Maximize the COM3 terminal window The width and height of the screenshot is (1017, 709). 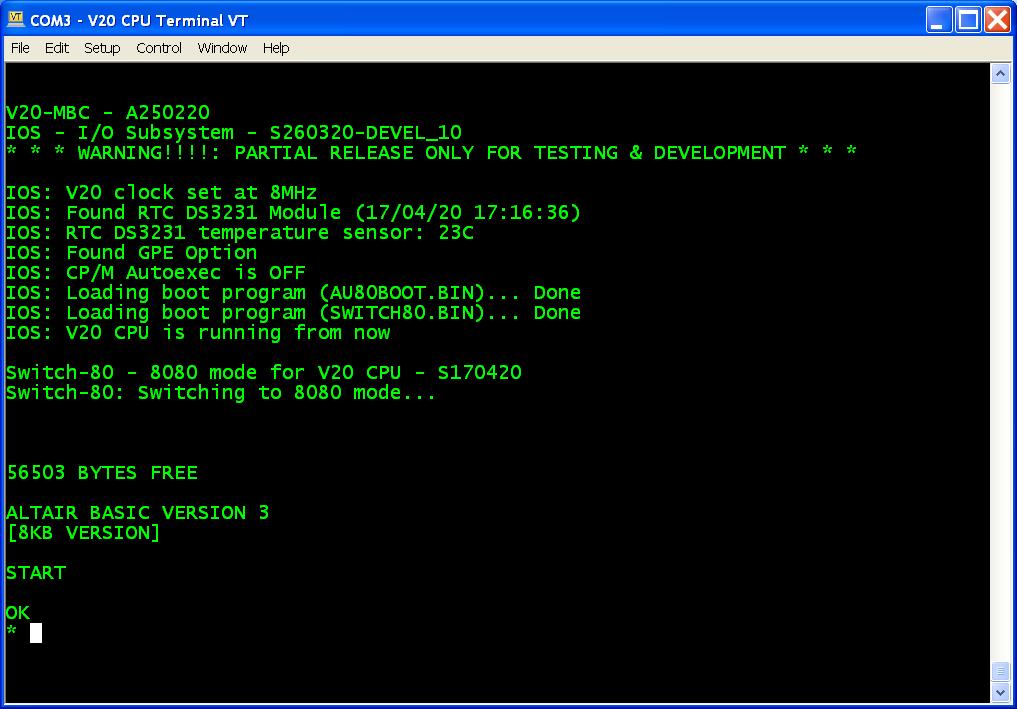coord(968,19)
